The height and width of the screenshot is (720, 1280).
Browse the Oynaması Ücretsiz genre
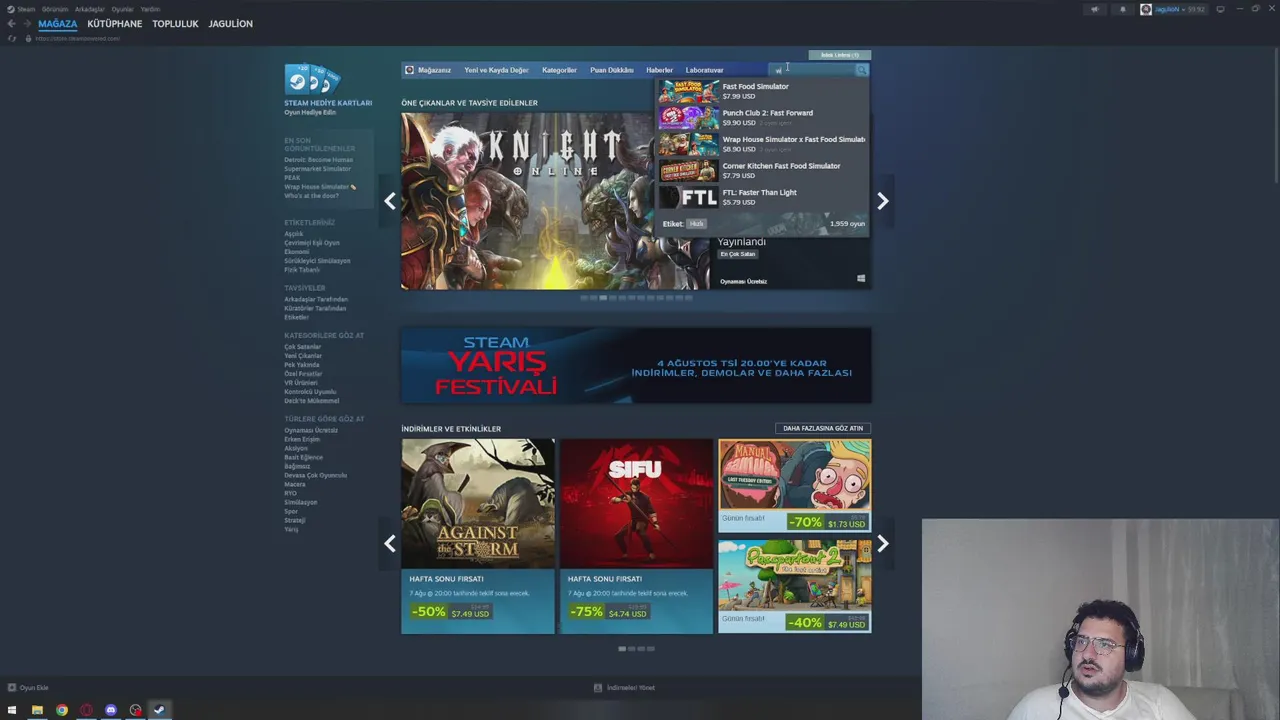click(x=311, y=430)
